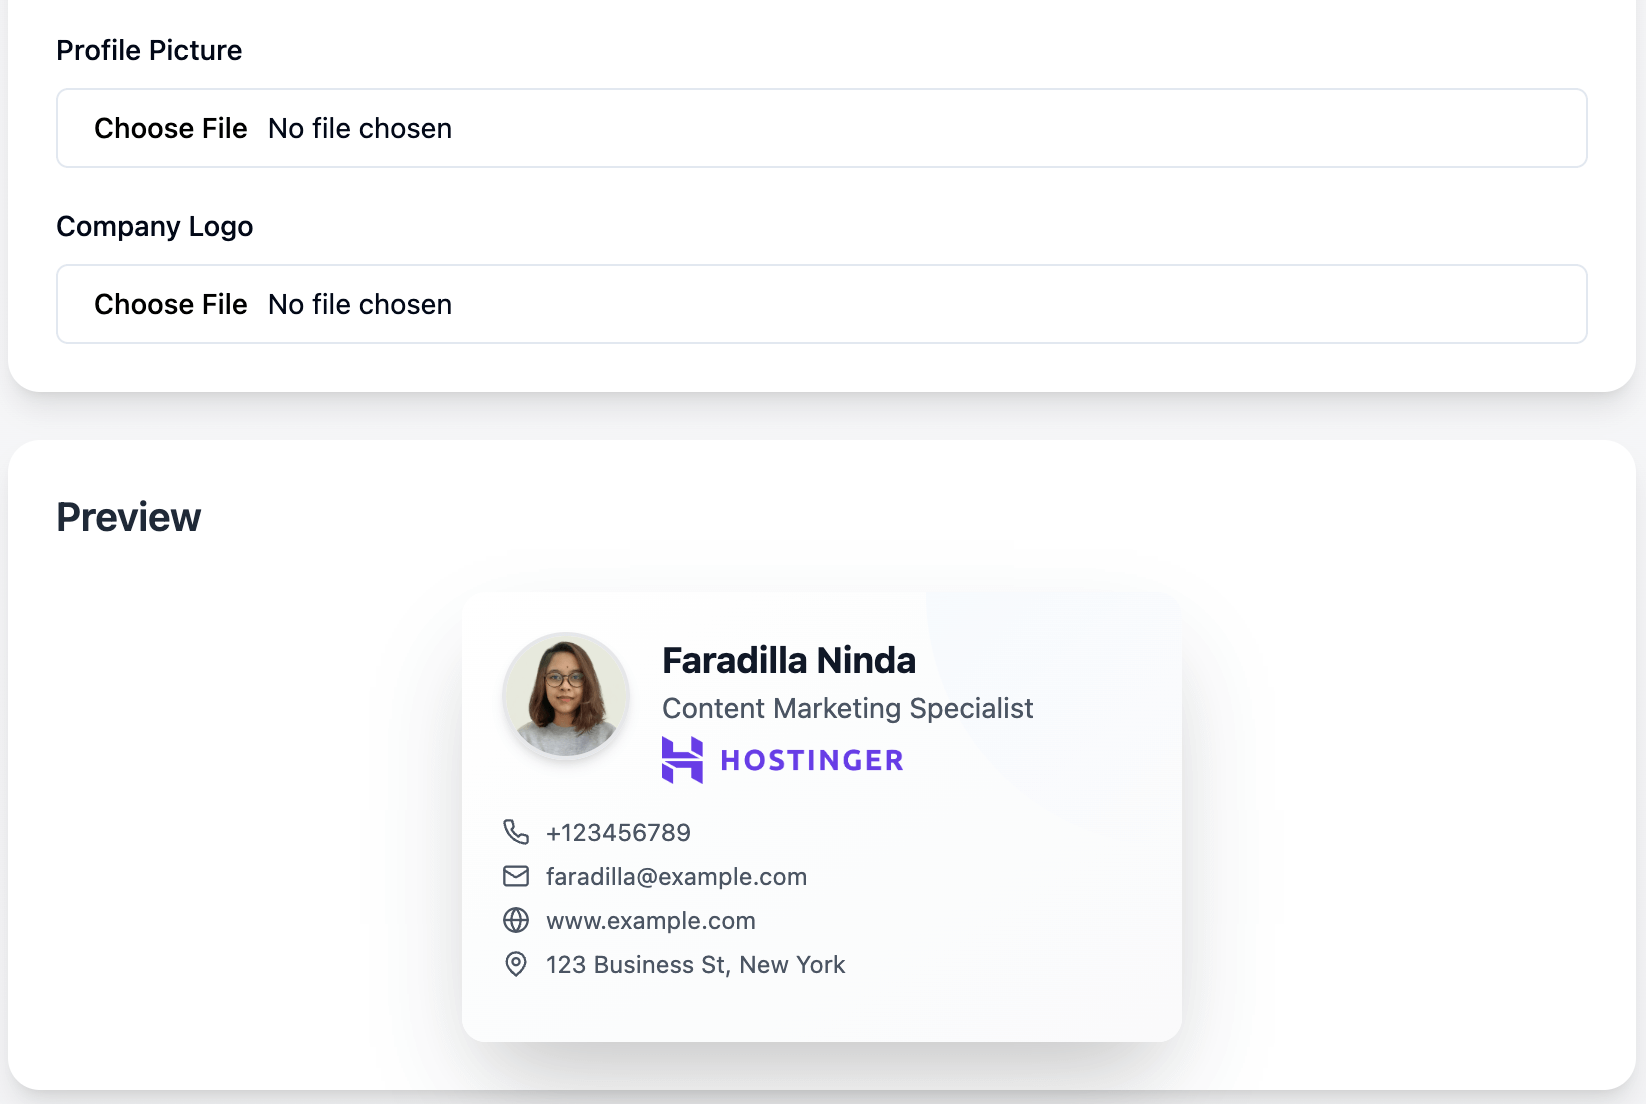Click the purple Hostinger 'H' logo mark
Image resolution: width=1646 pixels, height=1104 pixels.
[683, 760]
